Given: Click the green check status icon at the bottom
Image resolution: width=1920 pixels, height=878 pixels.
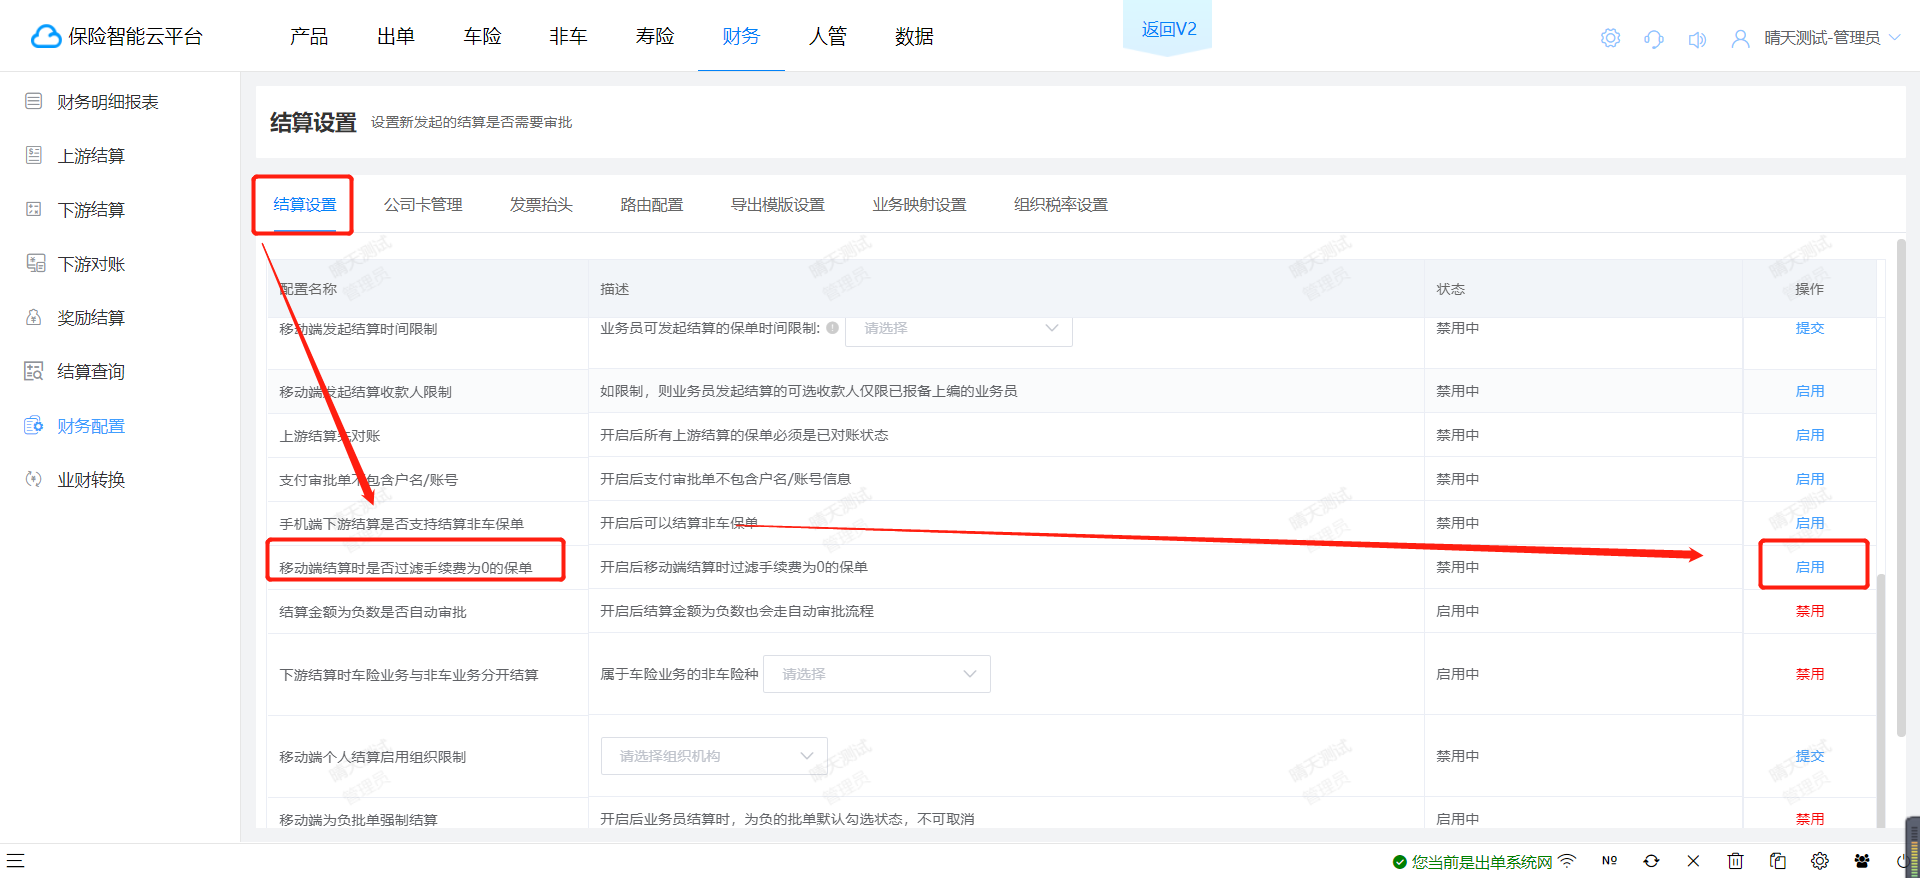Looking at the screenshot, I should pyautogui.click(x=1400, y=861).
